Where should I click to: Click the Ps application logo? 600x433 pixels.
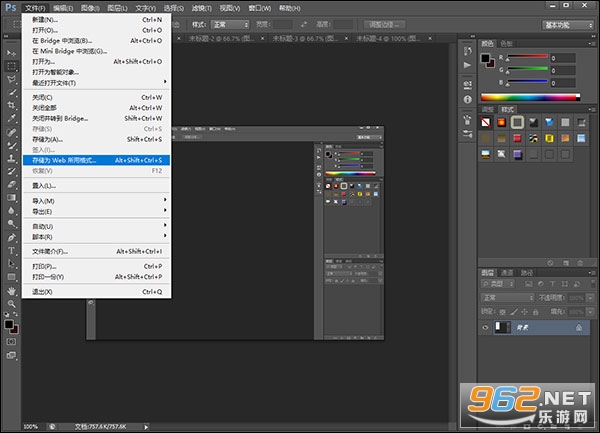(x=11, y=7)
